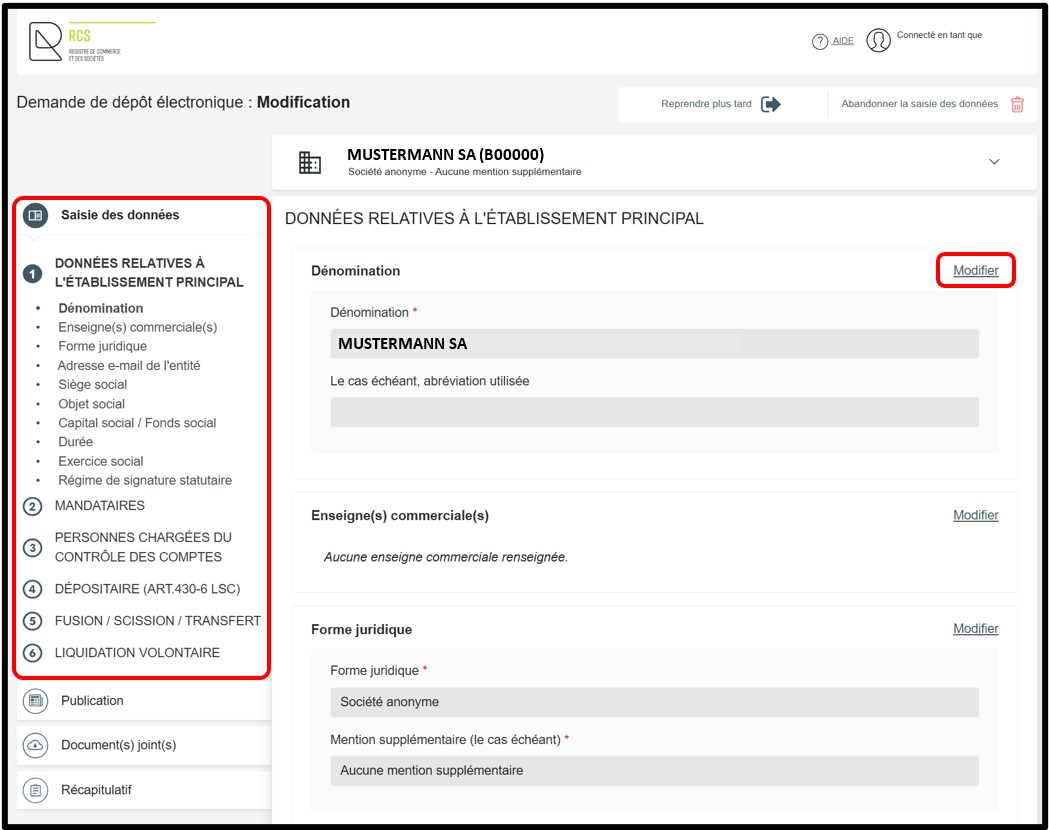1049x830 pixels.
Task: Click the red trash bin icon
Action: pyautogui.click(x=1017, y=104)
